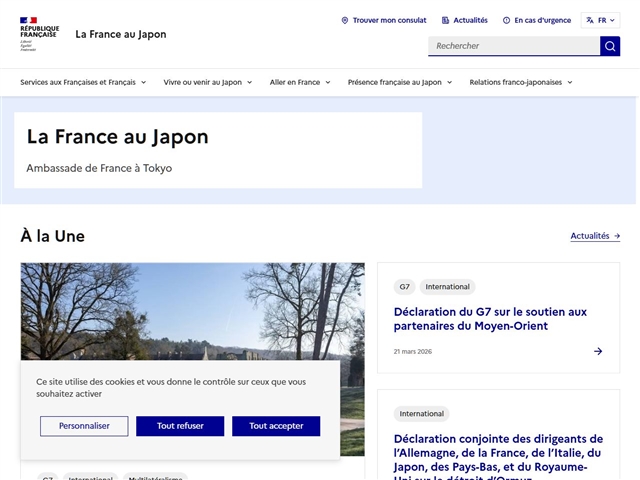The image size is (640, 480).
Task: Click in the Rechercher search field
Action: click(514, 46)
